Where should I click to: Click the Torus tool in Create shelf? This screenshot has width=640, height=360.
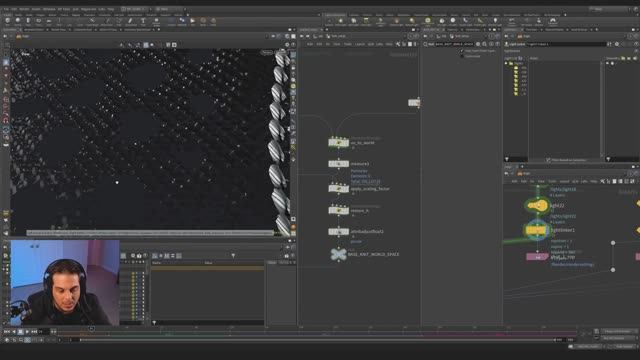(x=39, y=21)
